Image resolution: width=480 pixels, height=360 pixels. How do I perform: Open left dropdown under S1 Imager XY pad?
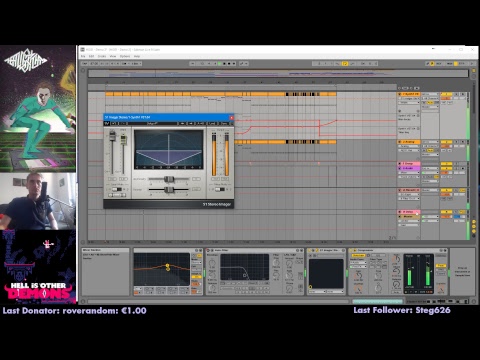click(317, 292)
